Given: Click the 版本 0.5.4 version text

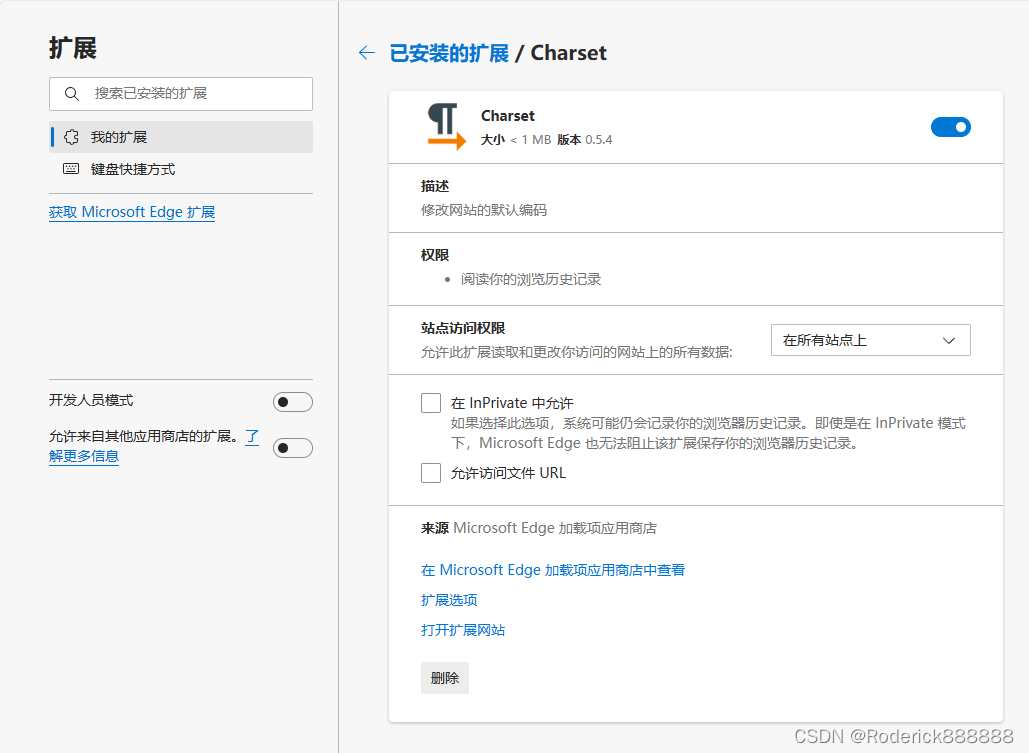Looking at the screenshot, I should tap(585, 140).
